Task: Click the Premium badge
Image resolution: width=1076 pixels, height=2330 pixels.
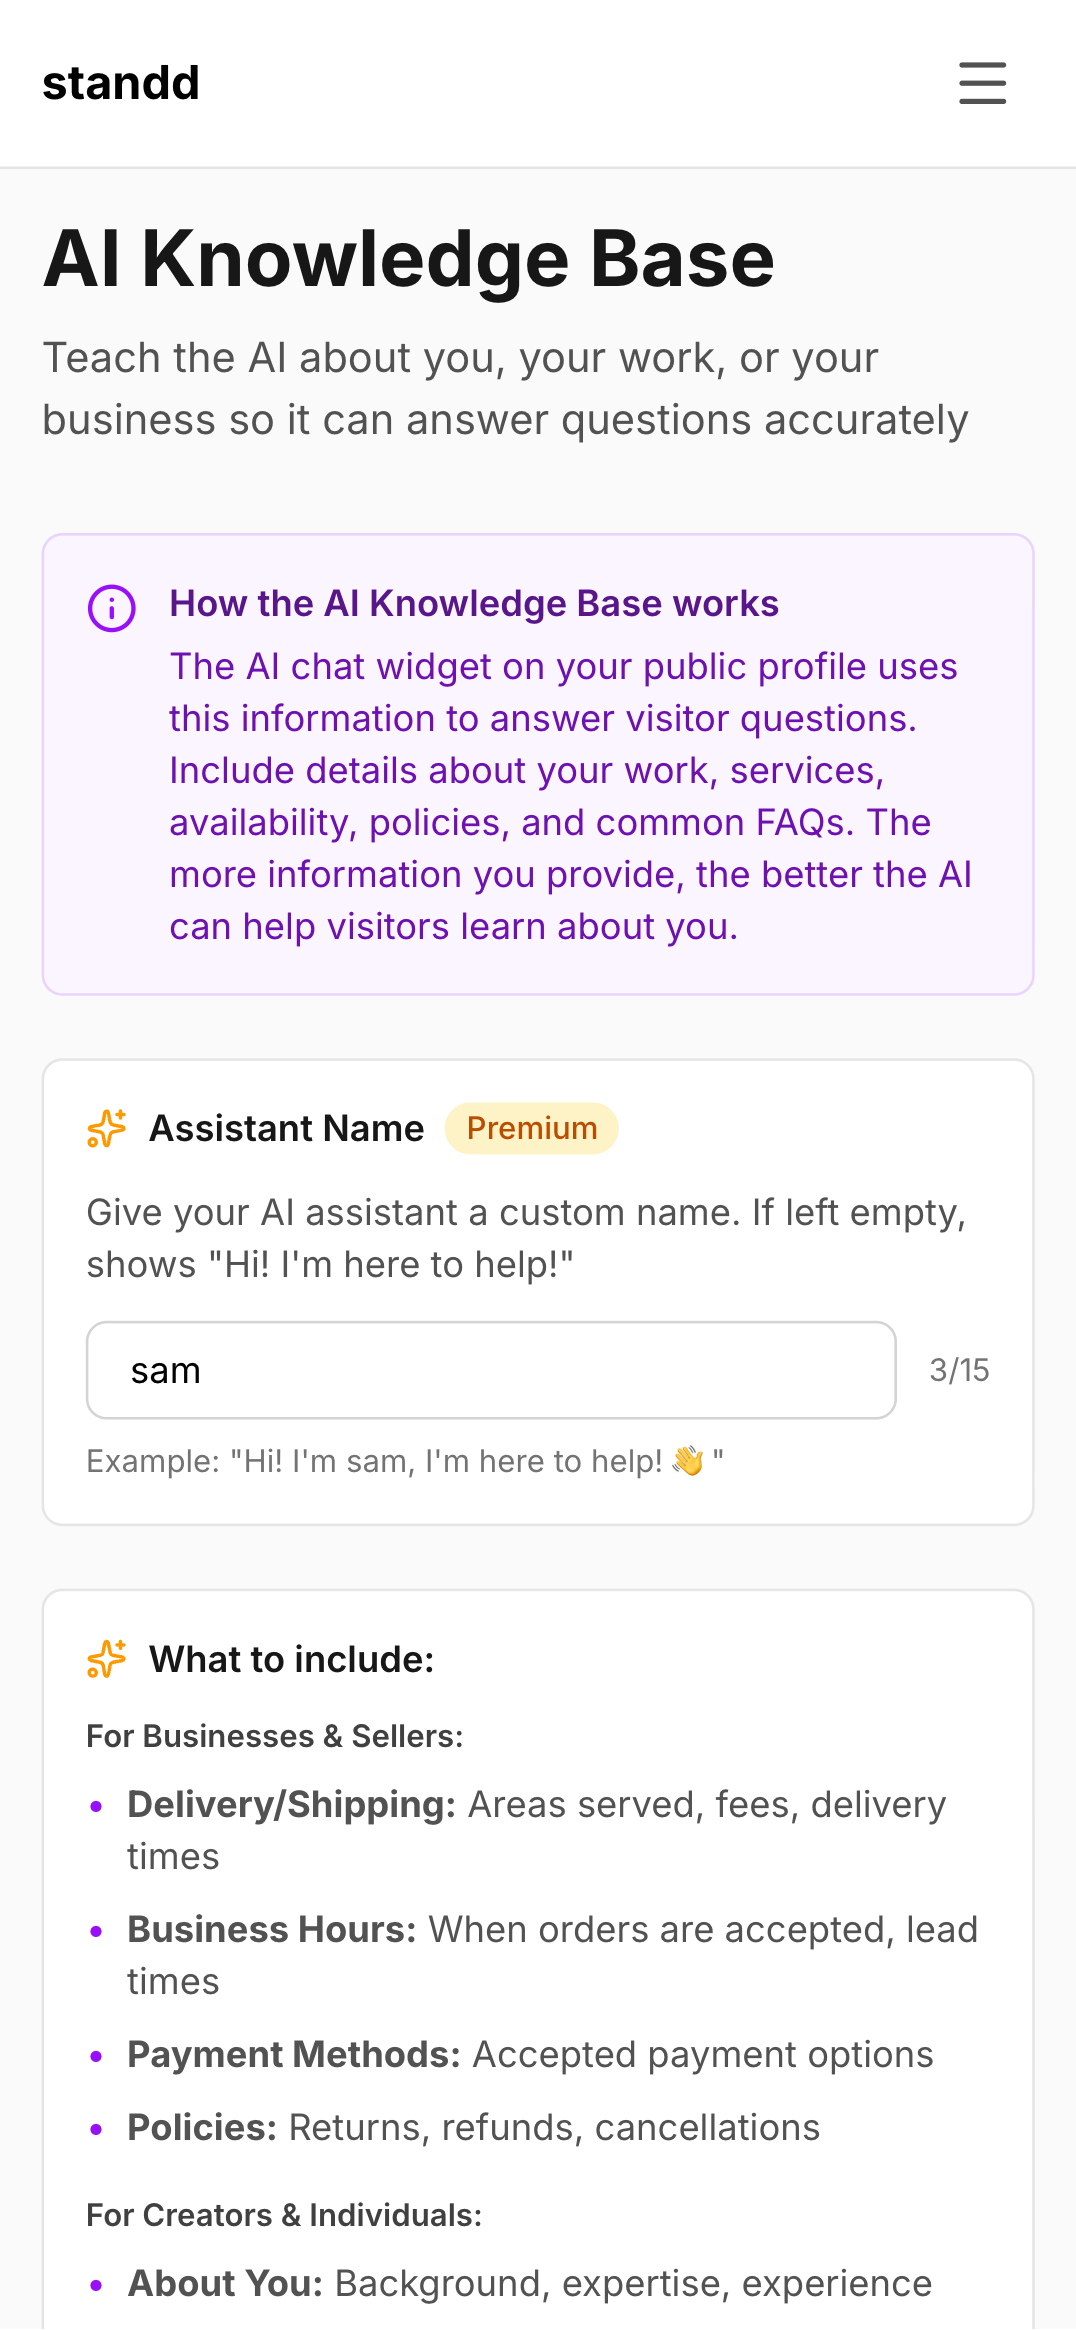Action: pyautogui.click(x=531, y=1128)
